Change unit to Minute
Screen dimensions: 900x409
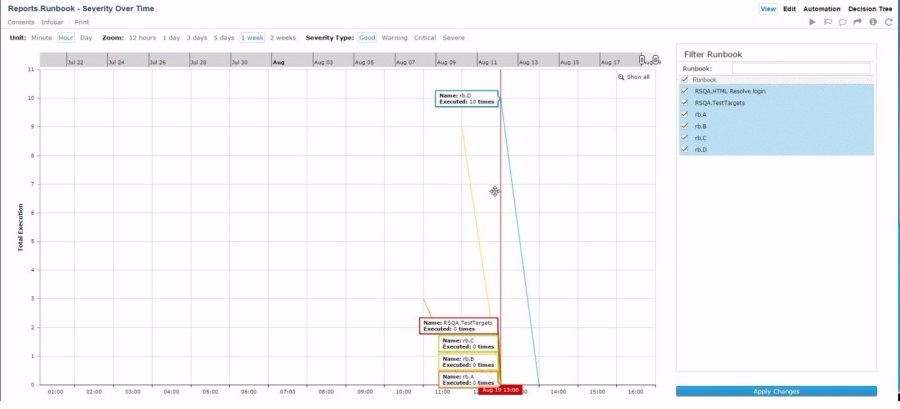[x=41, y=37]
